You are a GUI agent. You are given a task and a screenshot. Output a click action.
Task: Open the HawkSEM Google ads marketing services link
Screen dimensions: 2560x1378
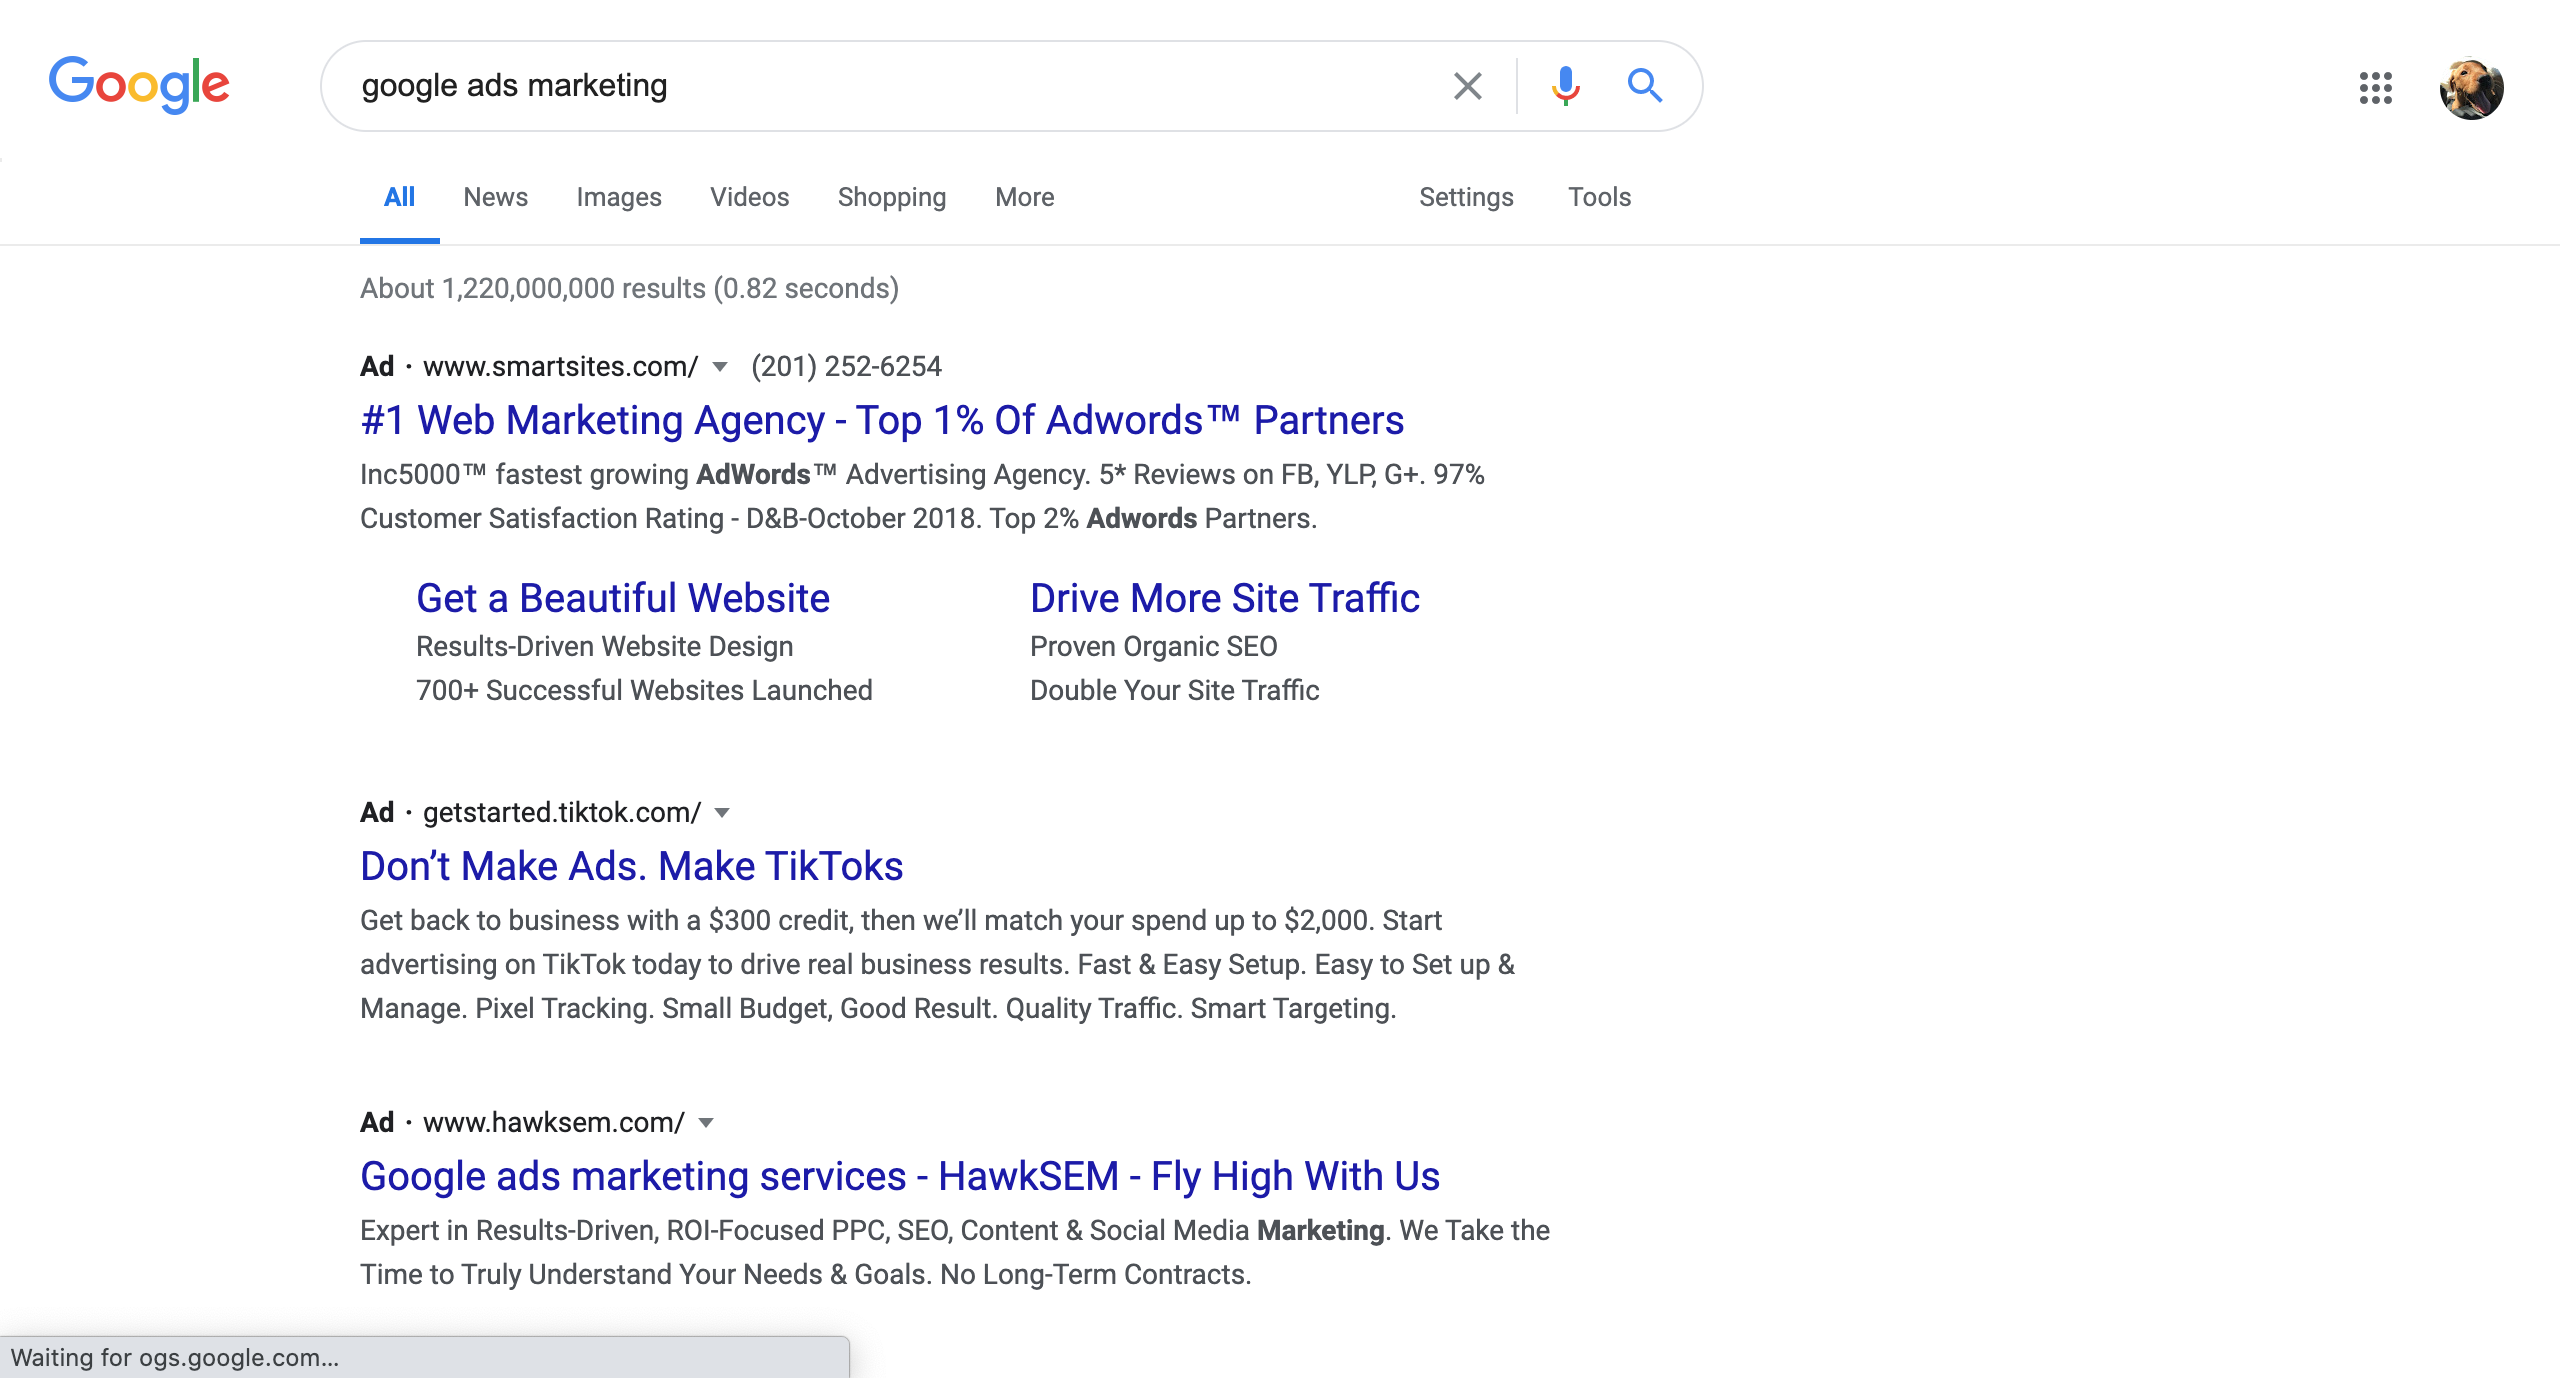click(x=899, y=1176)
